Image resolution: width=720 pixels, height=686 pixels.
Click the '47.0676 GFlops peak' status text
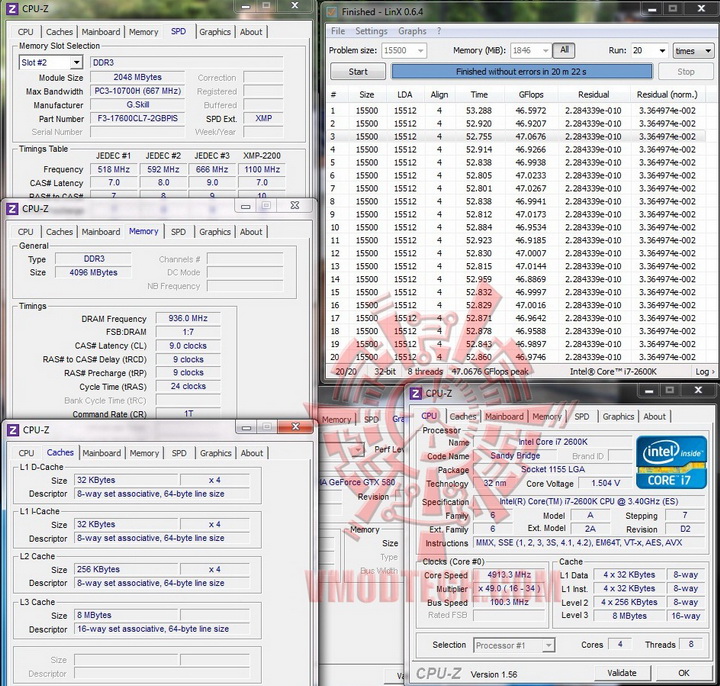[x=490, y=371]
